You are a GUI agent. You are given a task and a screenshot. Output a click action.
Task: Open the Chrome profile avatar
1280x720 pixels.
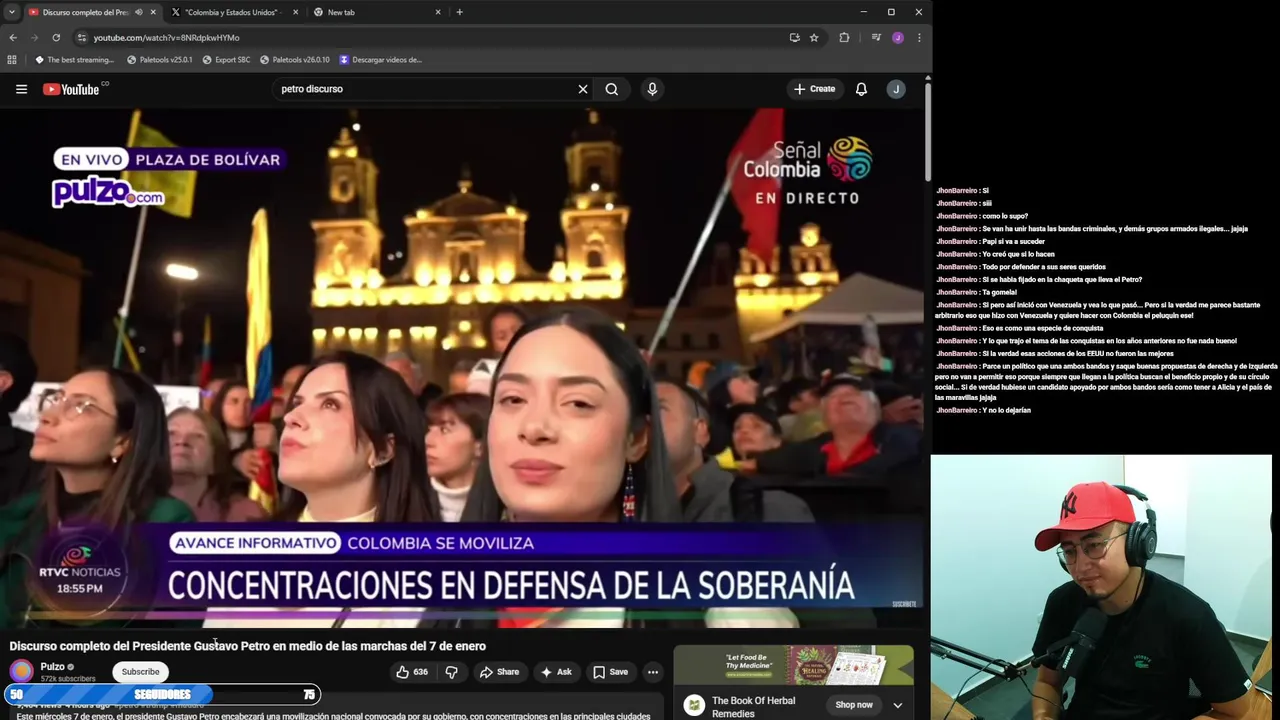898,37
